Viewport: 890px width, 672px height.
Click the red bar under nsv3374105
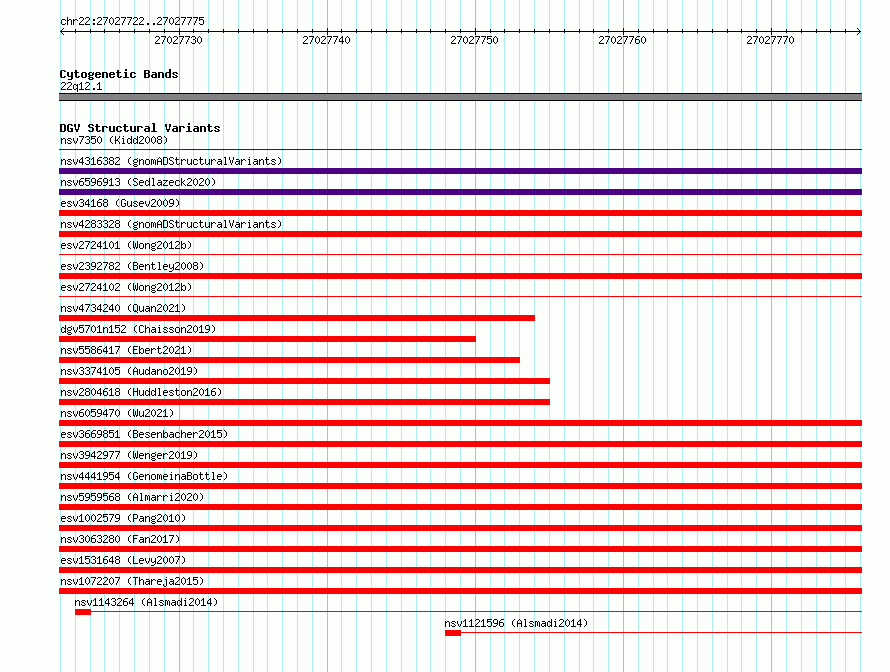[x=304, y=381]
